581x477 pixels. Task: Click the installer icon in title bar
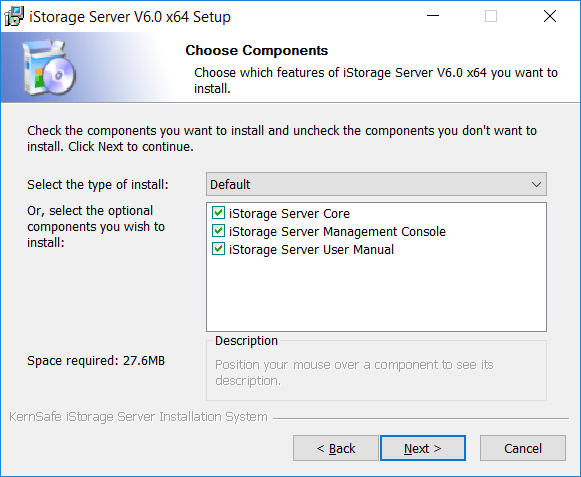point(14,17)
